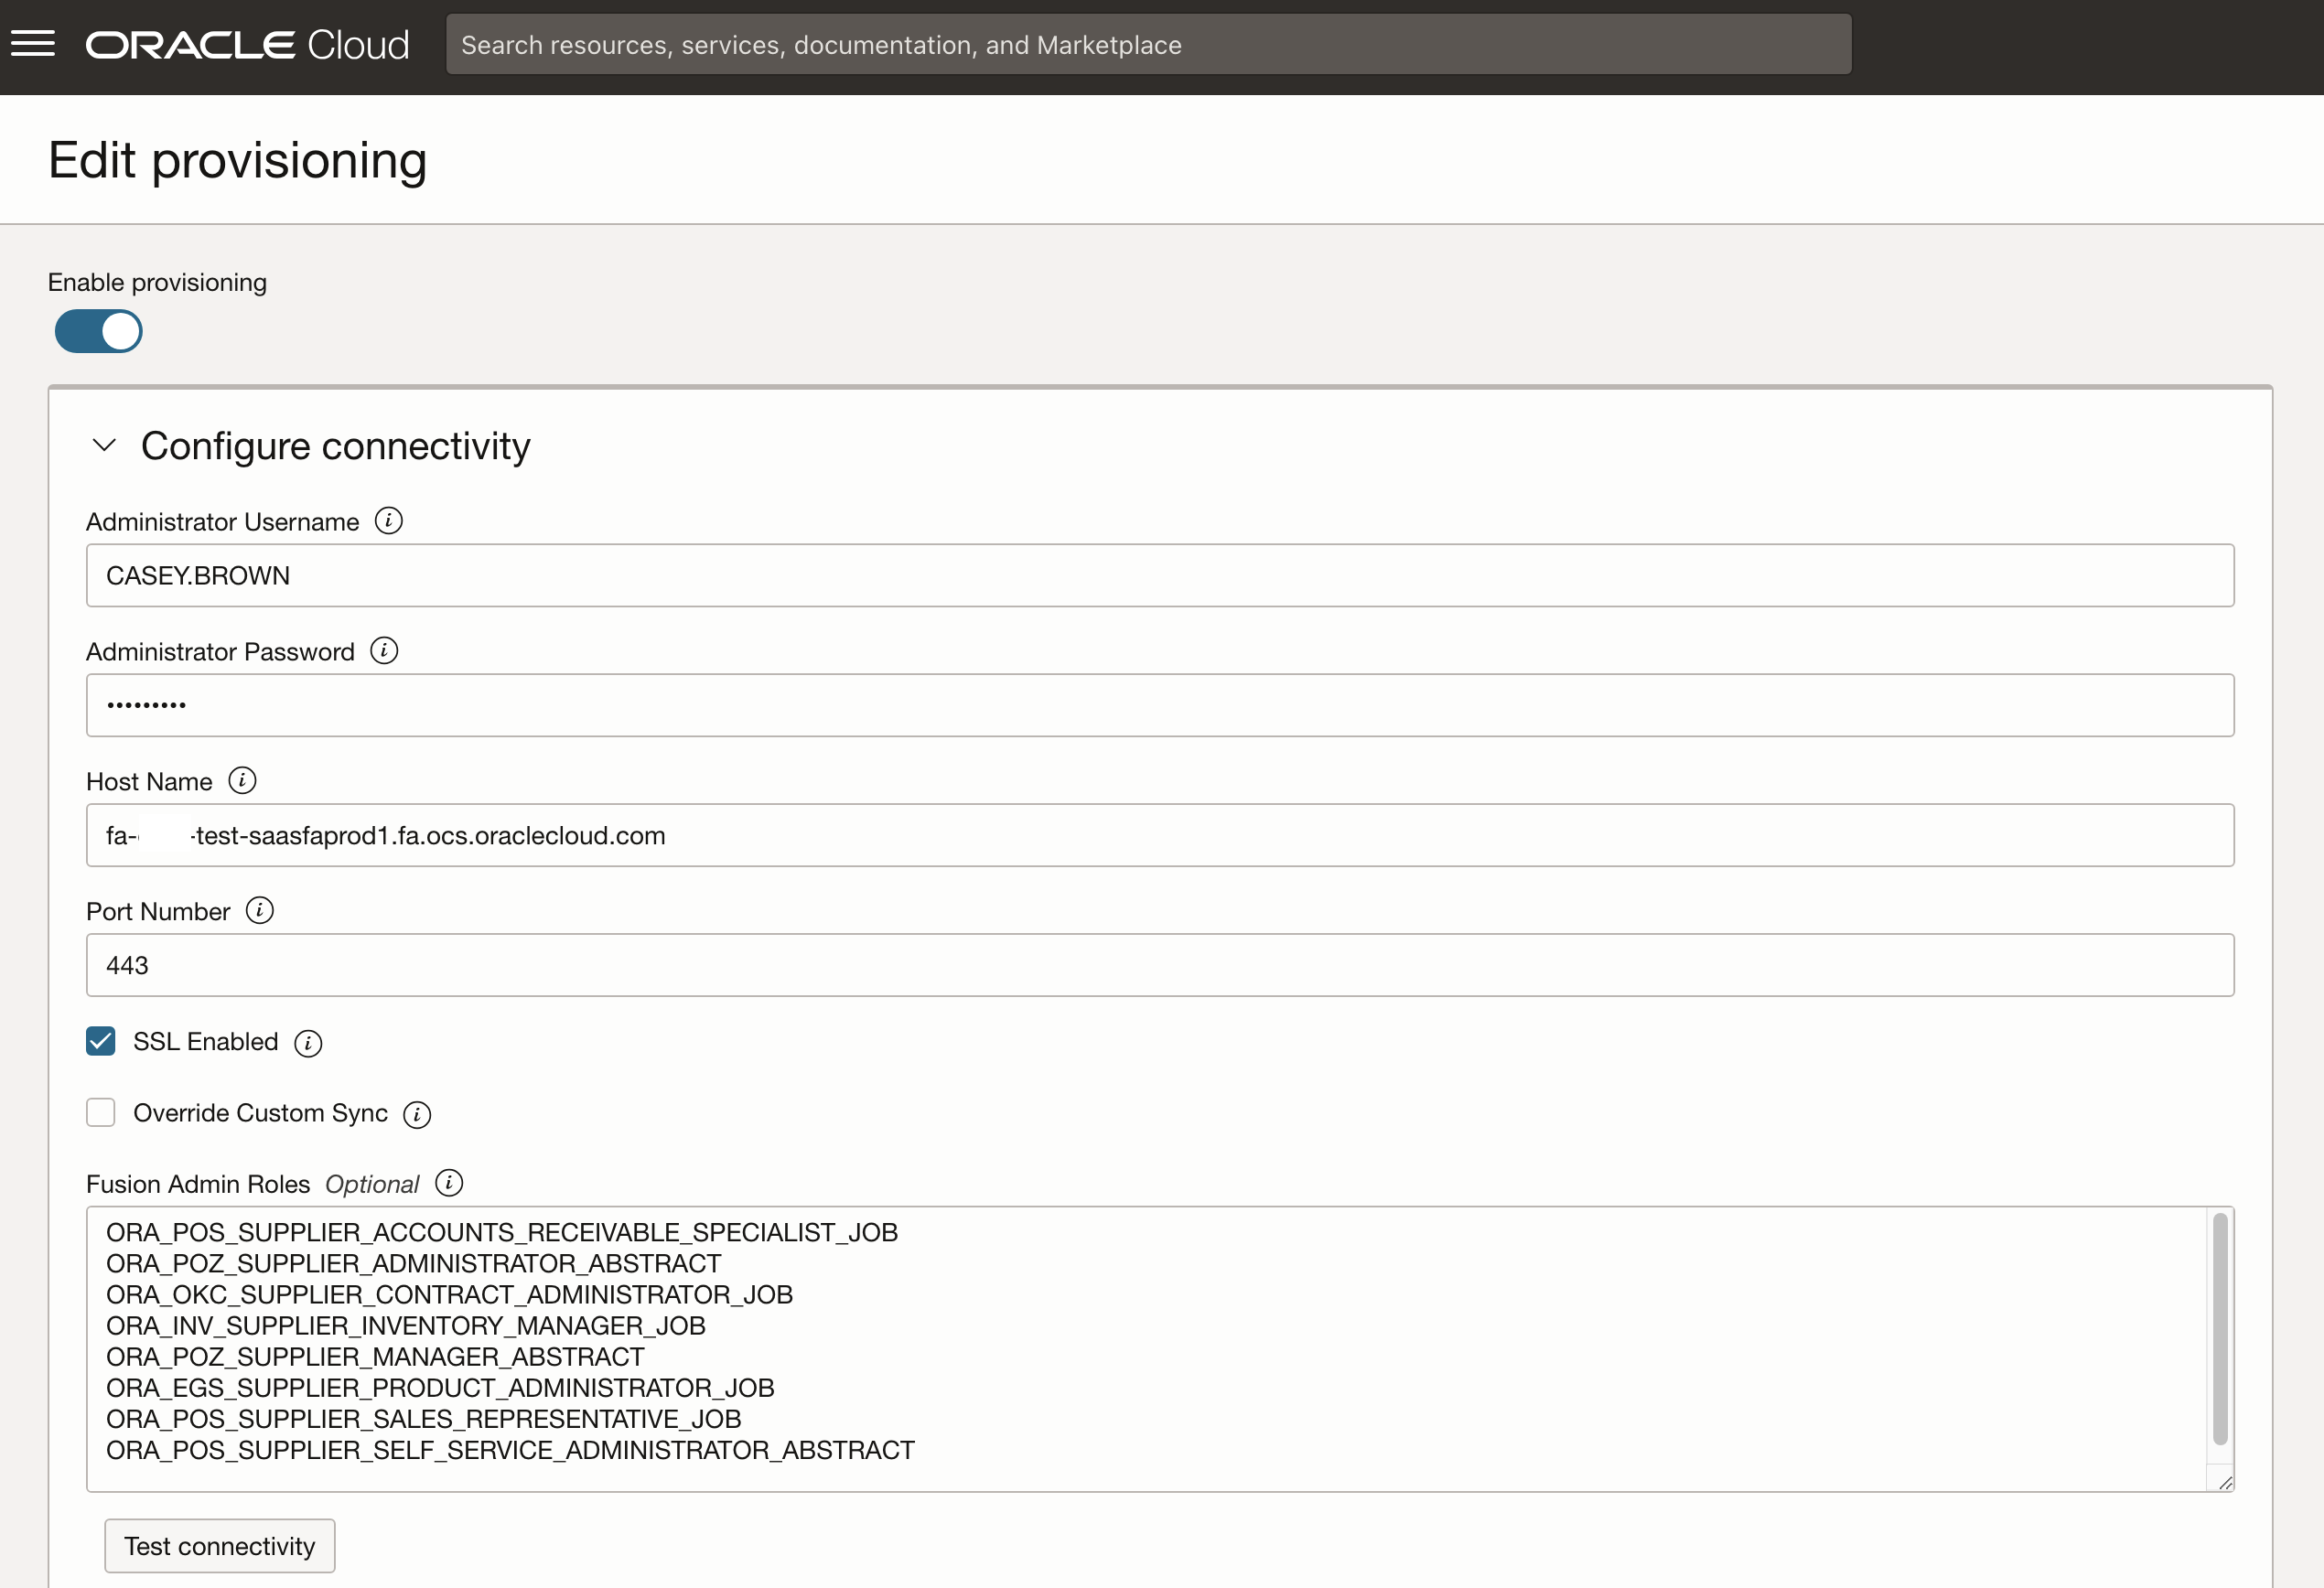Screen dimensions: 2324x1588
Task: Click the Administrator Password field
Action: 1159,705
